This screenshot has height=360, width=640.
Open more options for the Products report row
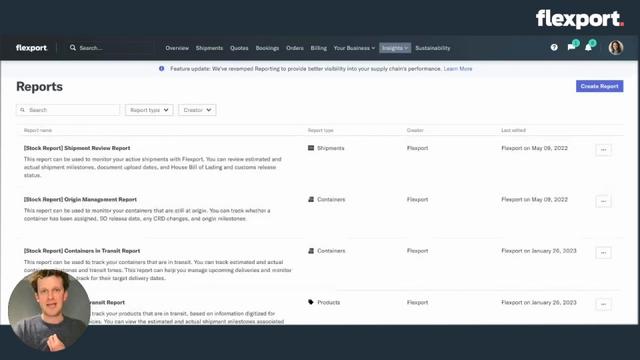[x=603, y=304]
